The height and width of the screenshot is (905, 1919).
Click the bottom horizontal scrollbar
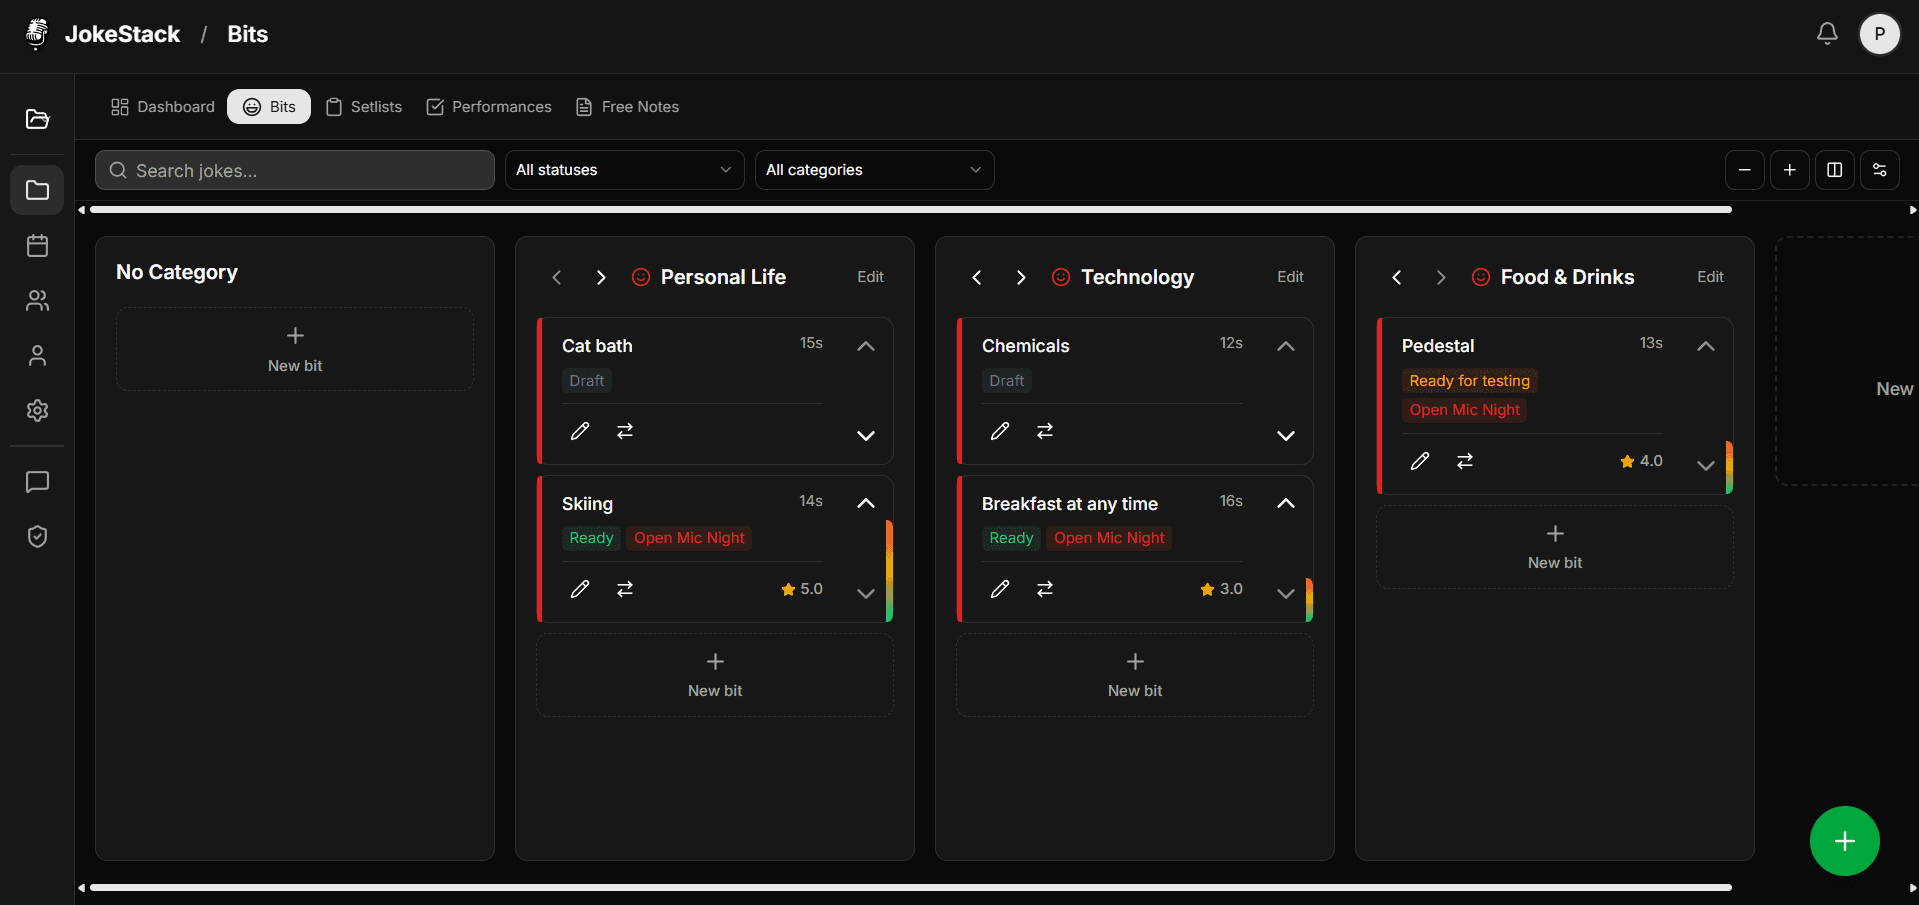(x=911, y=887)
